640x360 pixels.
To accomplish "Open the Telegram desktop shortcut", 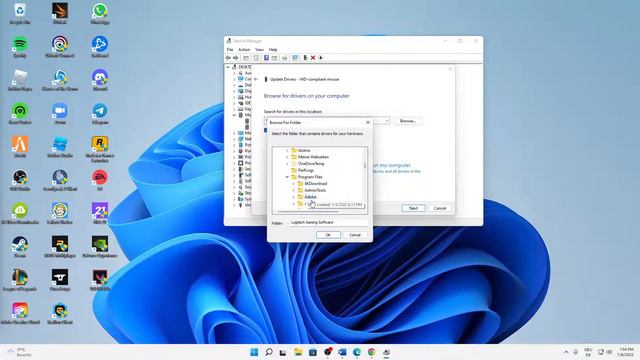I will (100, 114).
